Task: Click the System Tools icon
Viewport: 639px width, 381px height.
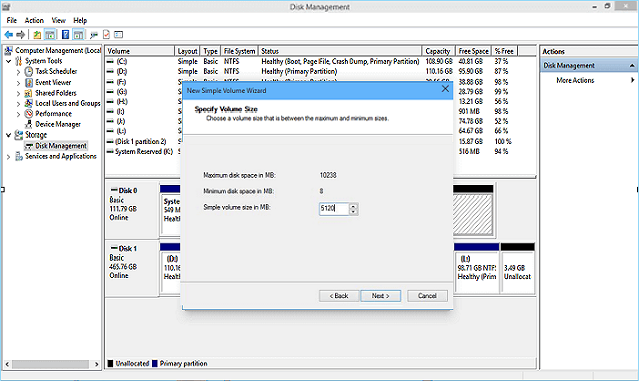Action: click(19, 61)
